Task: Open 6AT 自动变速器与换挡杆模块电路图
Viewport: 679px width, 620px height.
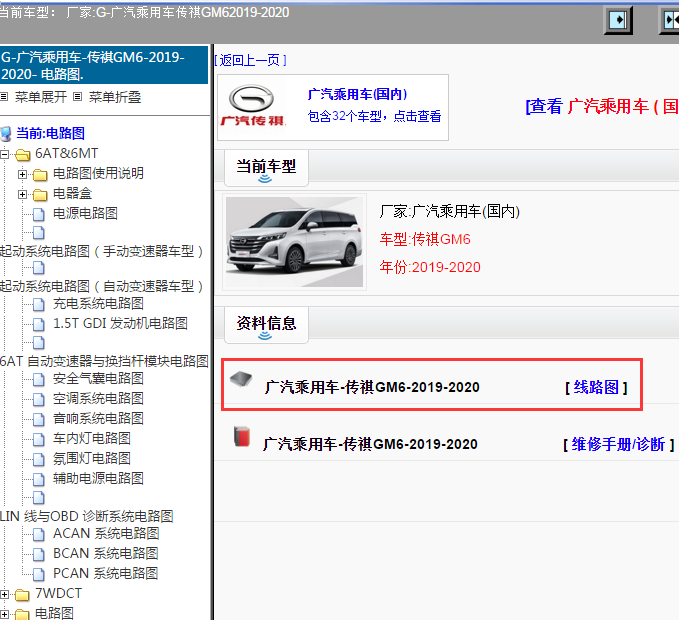Action: coord(104,361)
